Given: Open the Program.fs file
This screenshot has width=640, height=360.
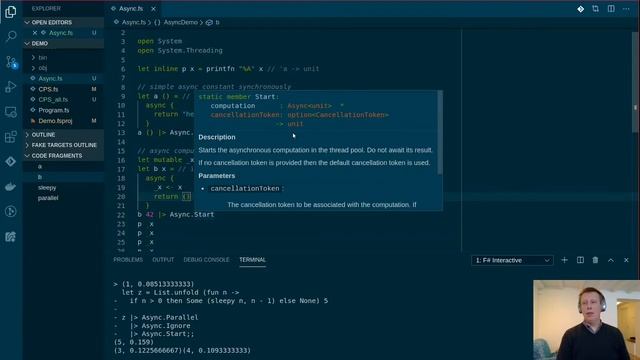Looking at the screenshot, I should [64, 110].
